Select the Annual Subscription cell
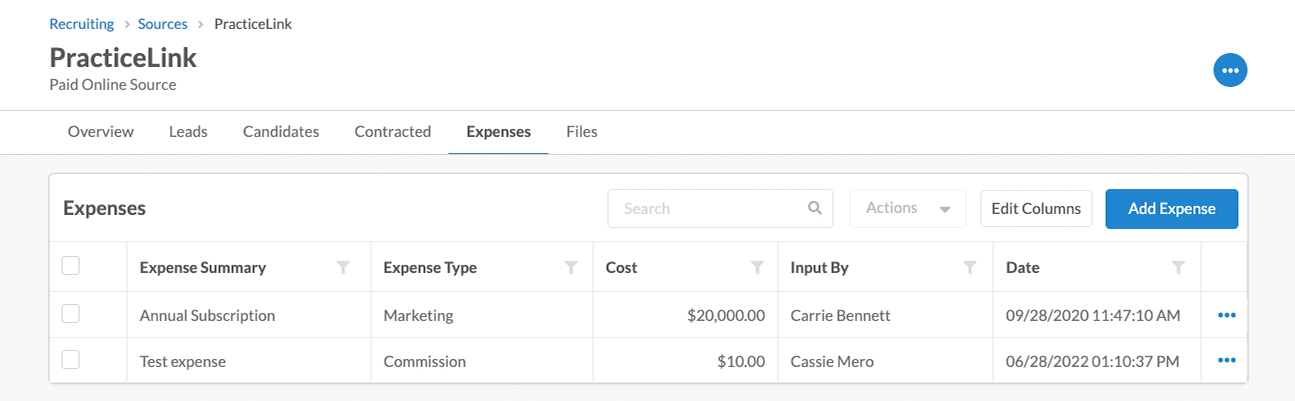 (207, 315)
